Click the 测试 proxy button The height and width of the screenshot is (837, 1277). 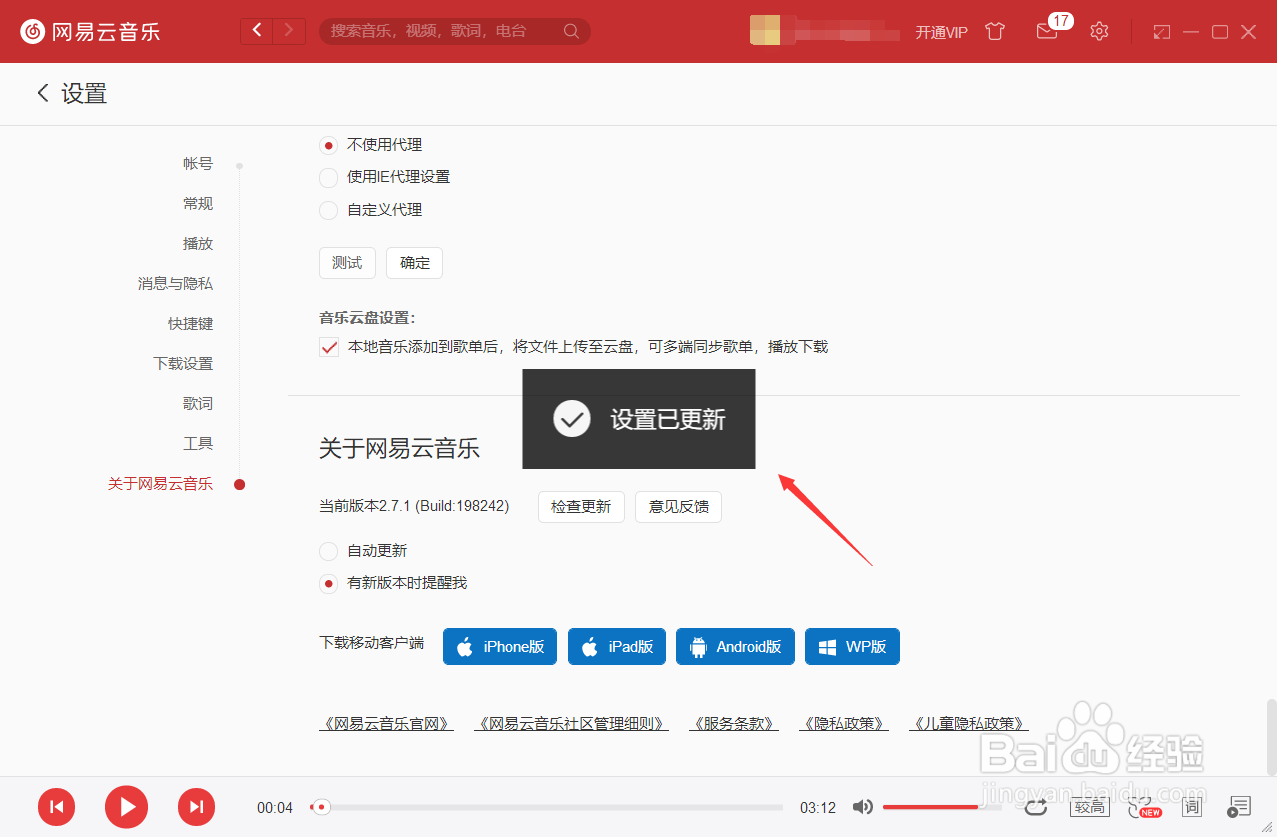[347, 263]
